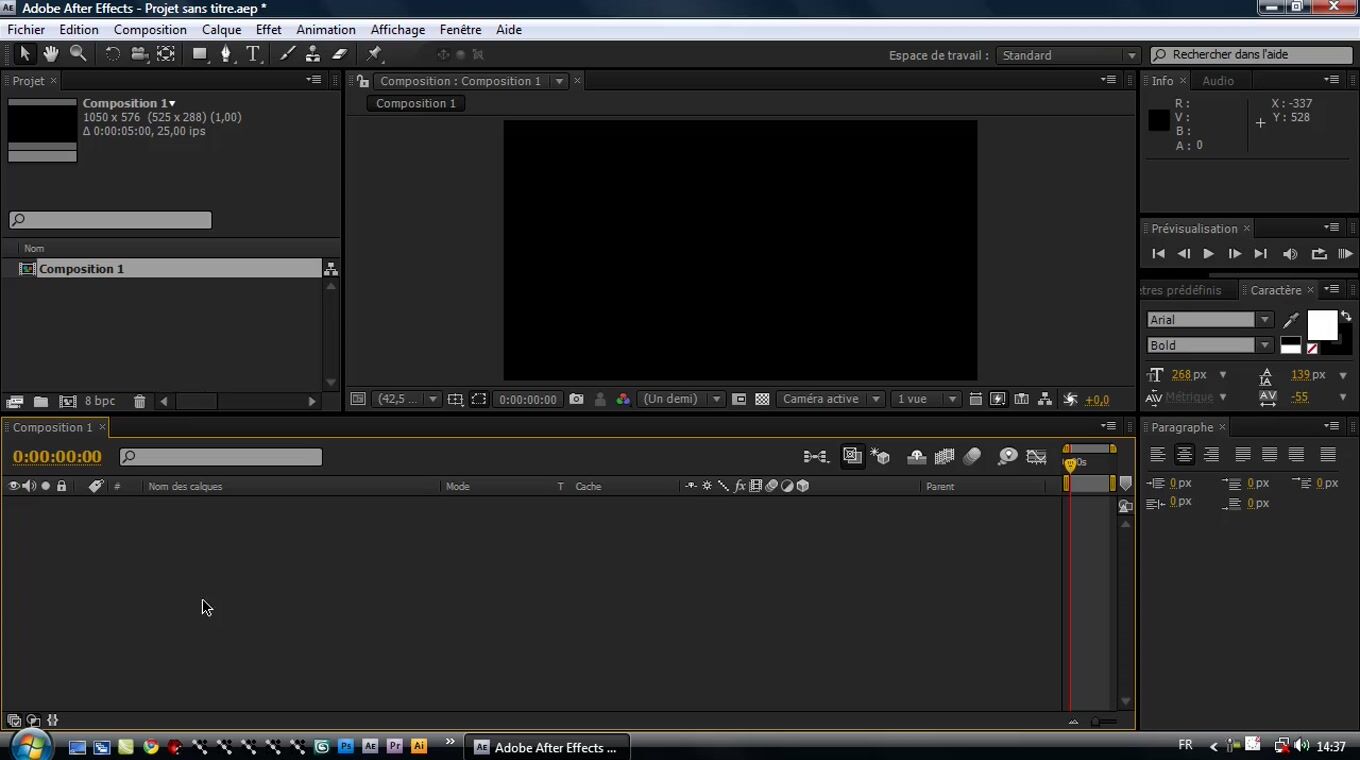This screenshot has height=760, width=1360.
Task: Open the Arial font family dropdown
Action: coord(1264,320)
